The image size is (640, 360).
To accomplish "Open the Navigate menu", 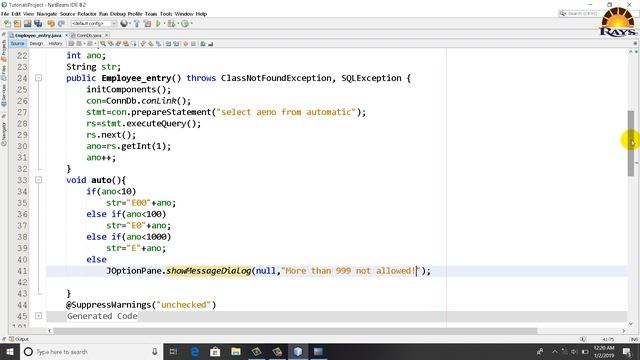I will click(x=47, y=14).
